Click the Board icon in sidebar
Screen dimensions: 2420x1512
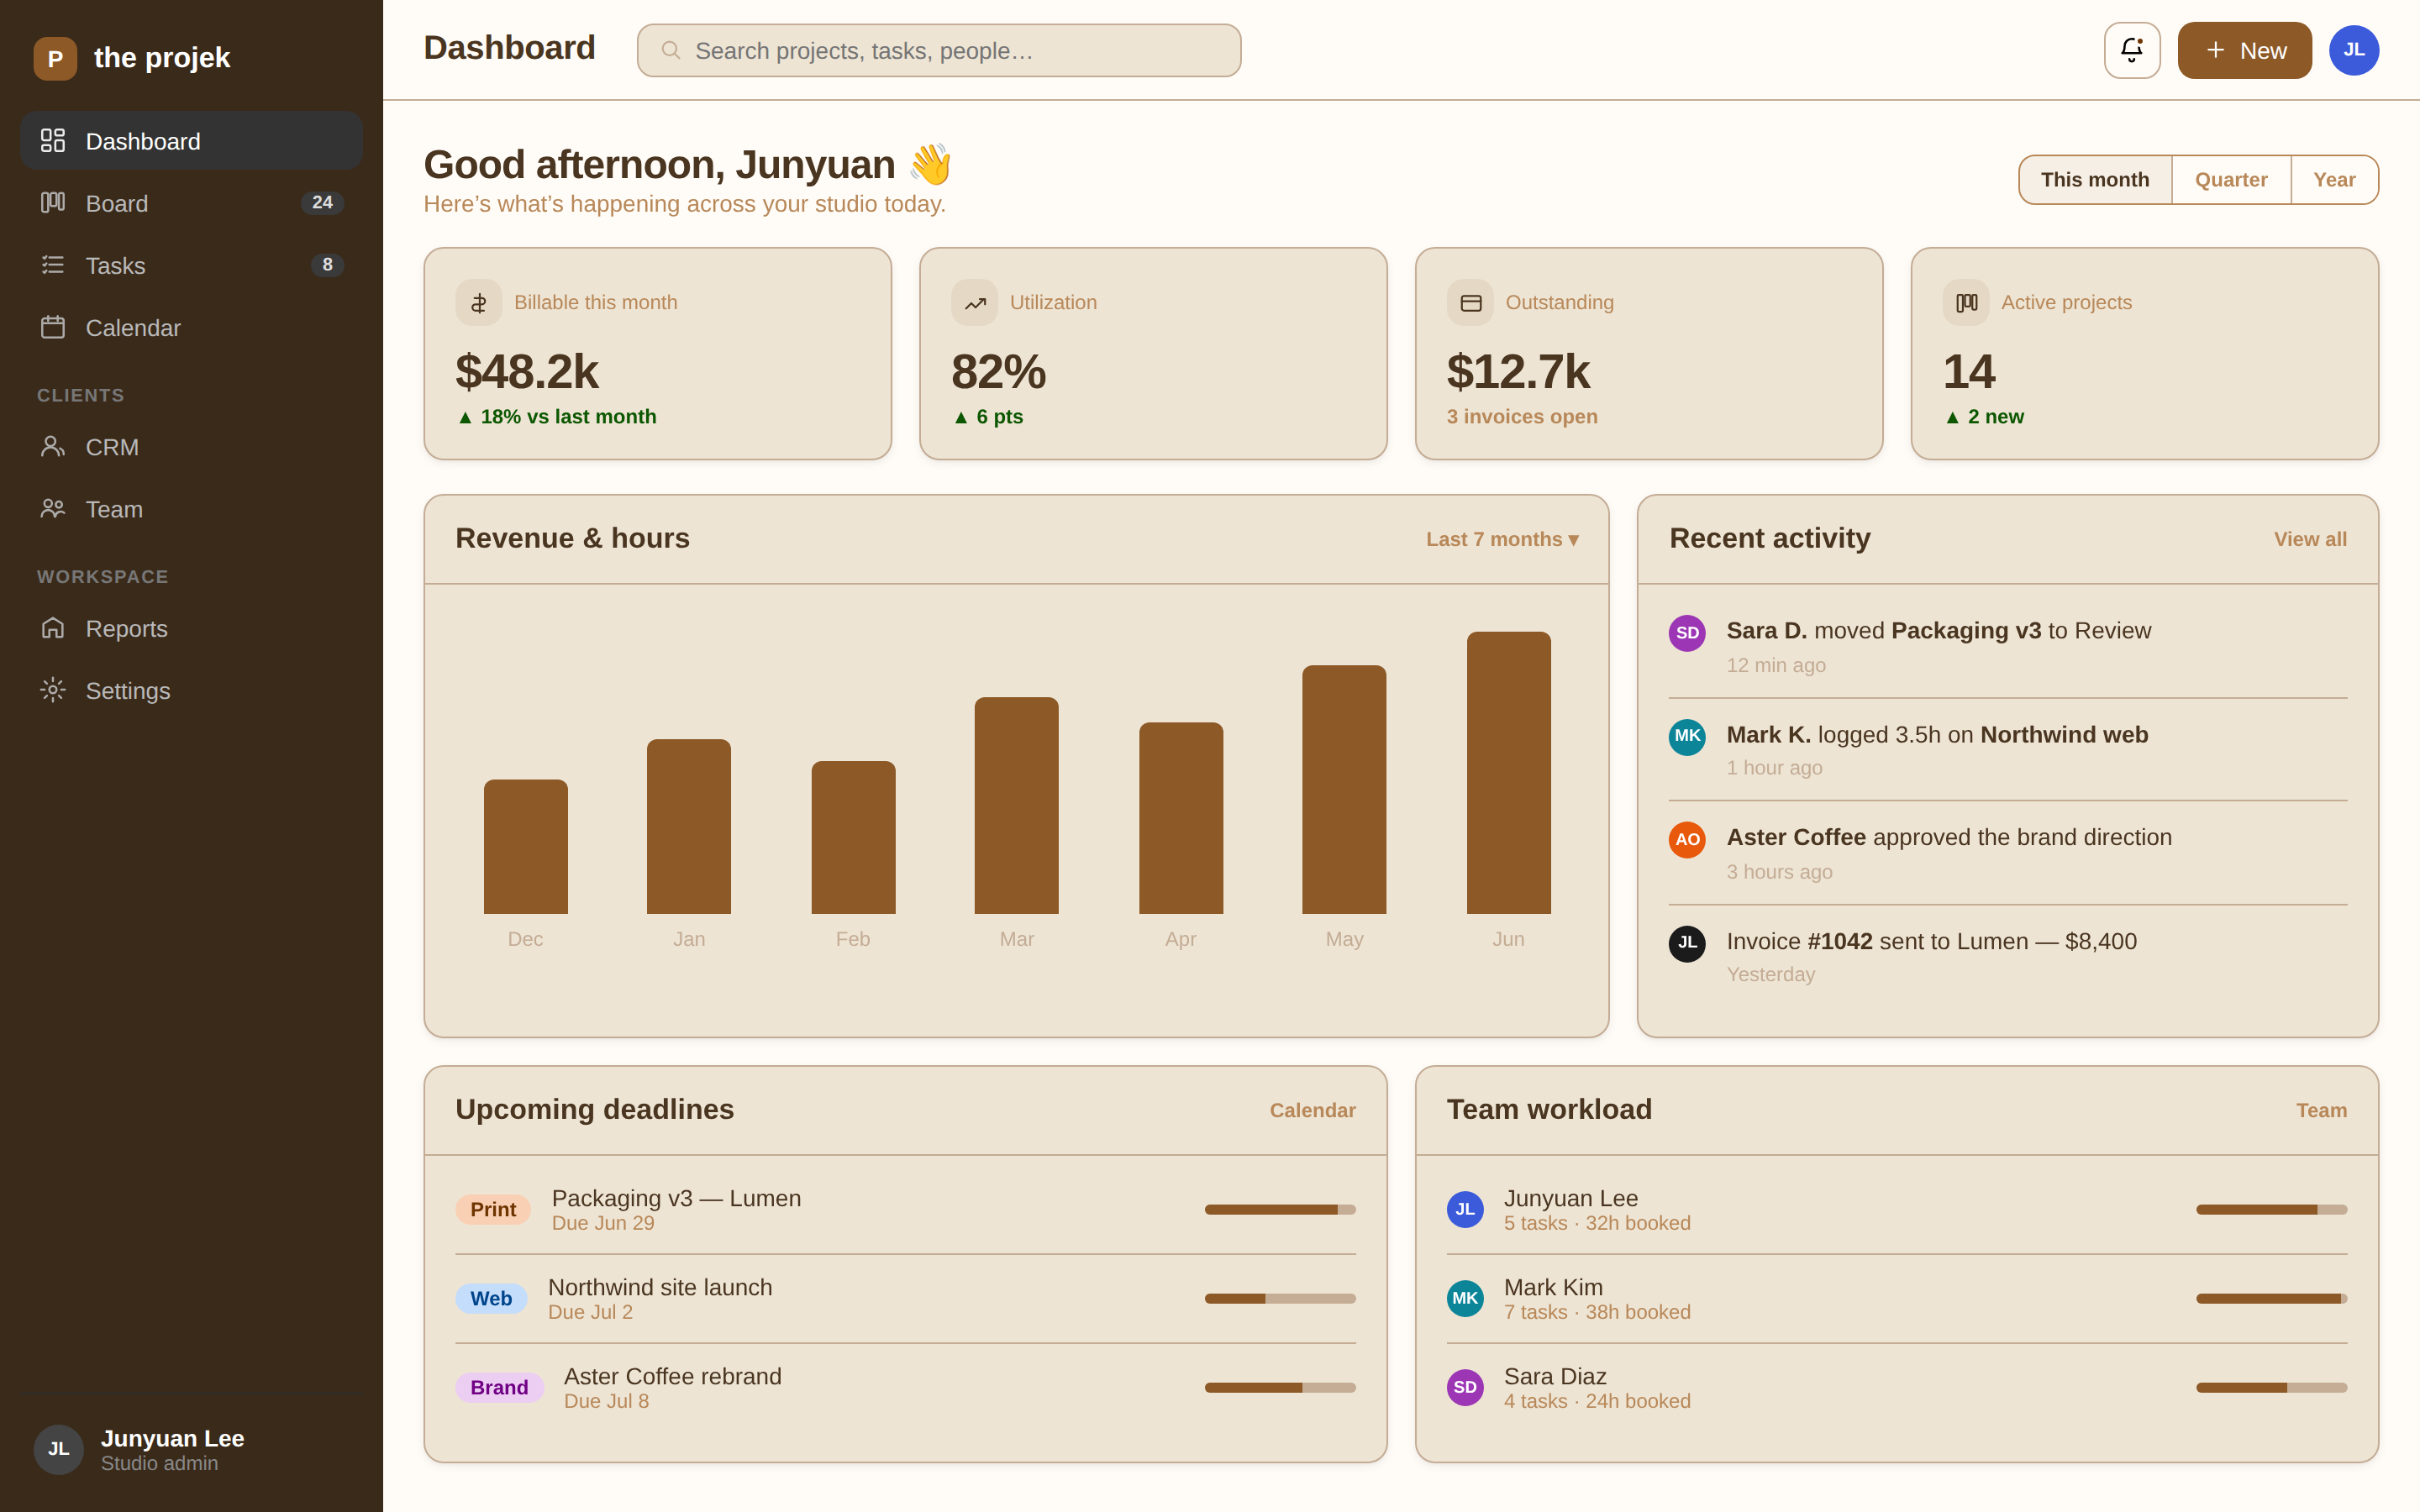[53, 203]
